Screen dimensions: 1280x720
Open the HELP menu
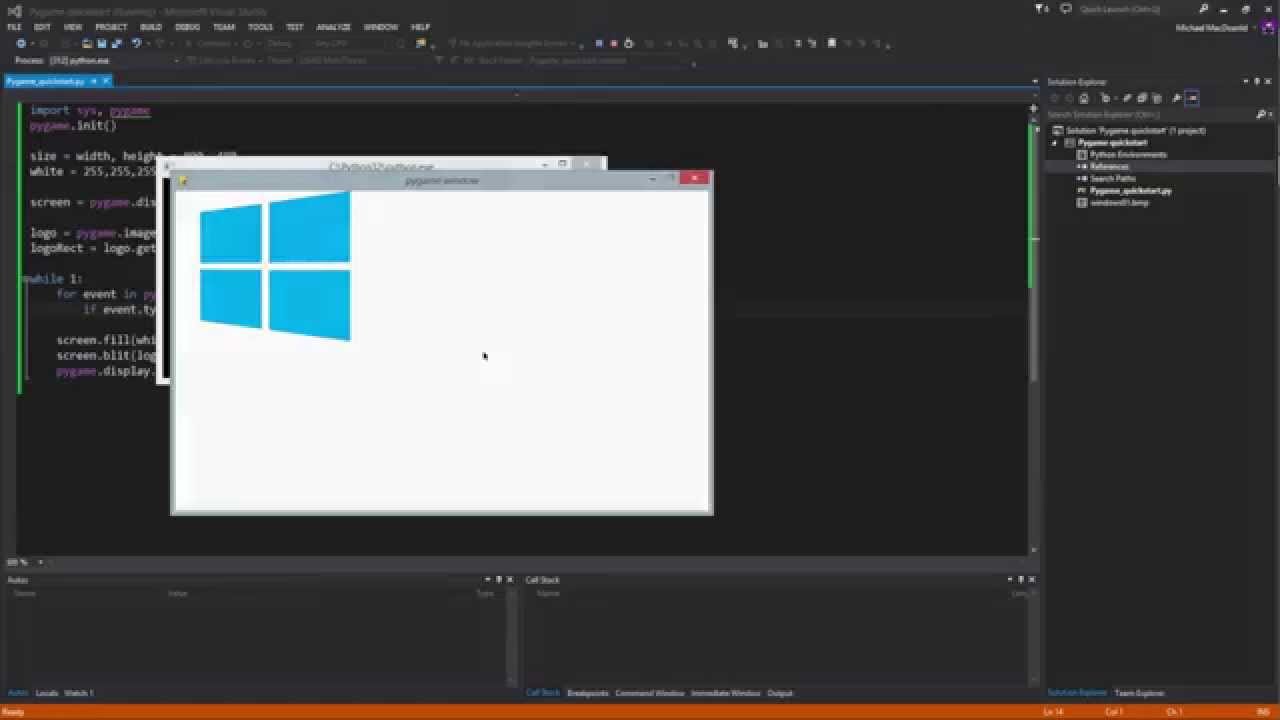[x=421, y=27]
